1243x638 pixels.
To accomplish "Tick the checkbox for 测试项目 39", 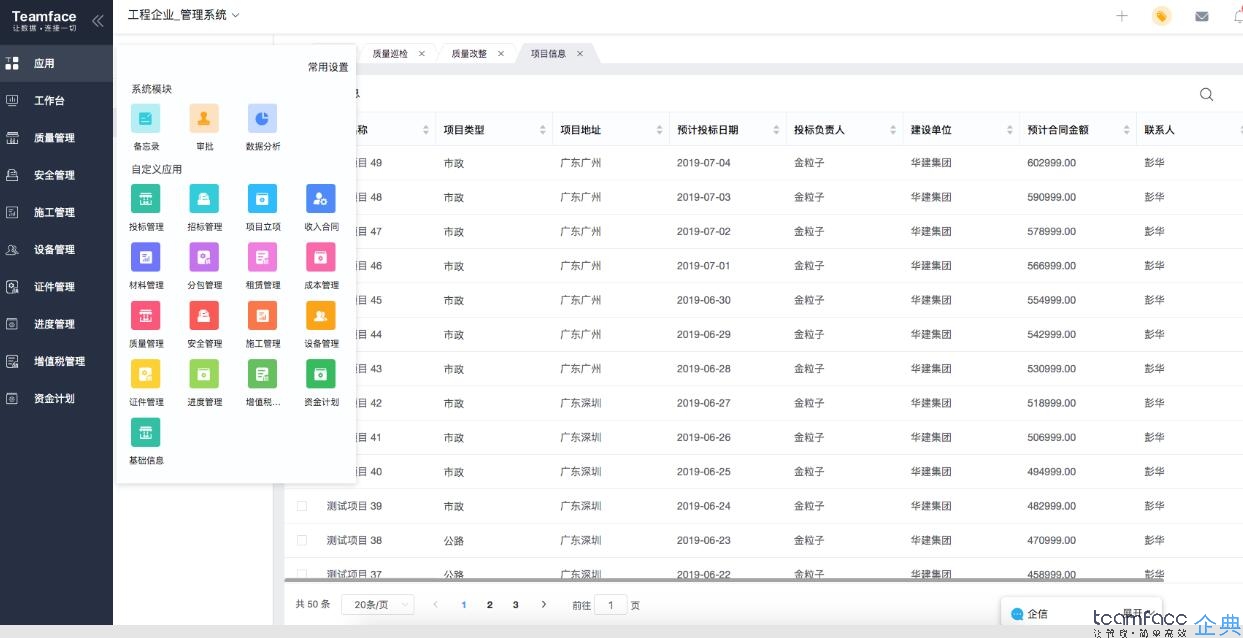I will [x=302, y=506].
